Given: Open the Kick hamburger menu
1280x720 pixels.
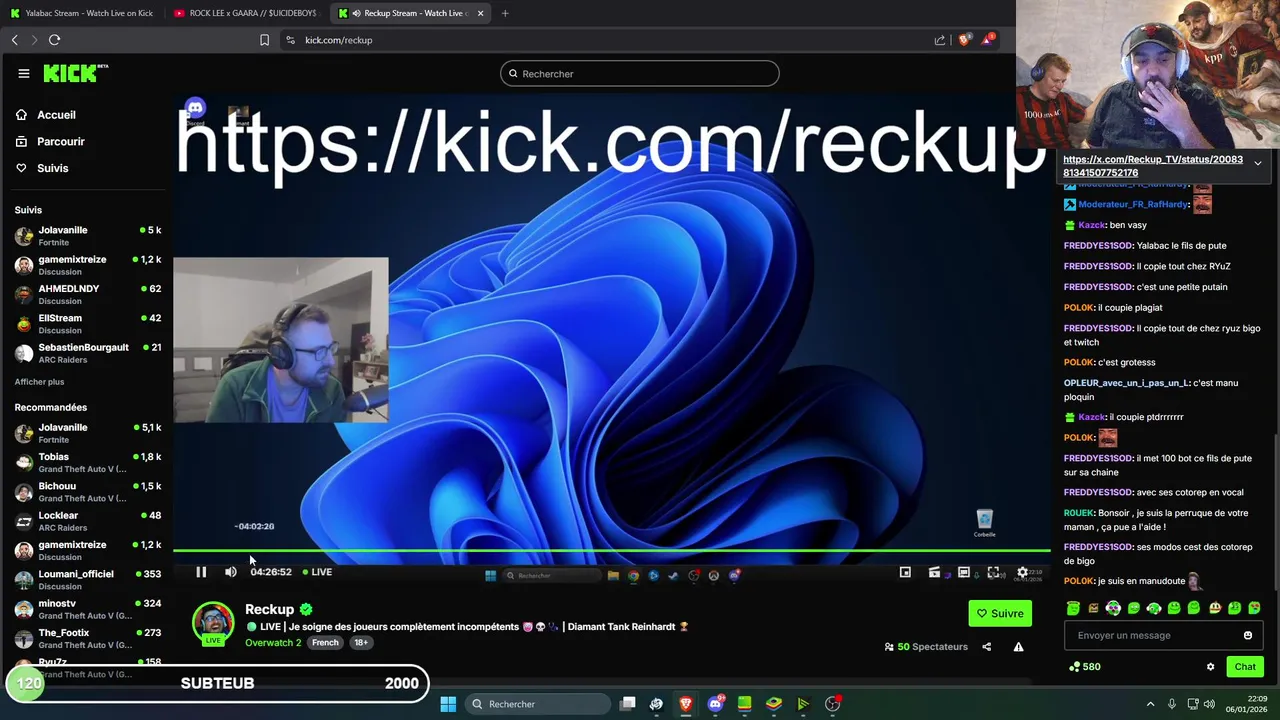Looking at the screenshot, I should (23, 73).
